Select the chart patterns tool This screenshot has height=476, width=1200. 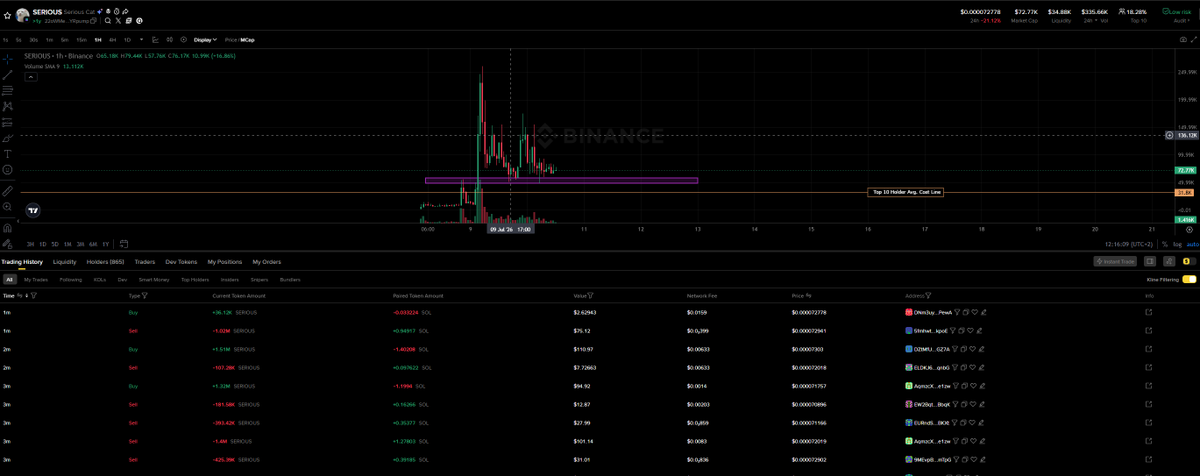pos(8,105)
